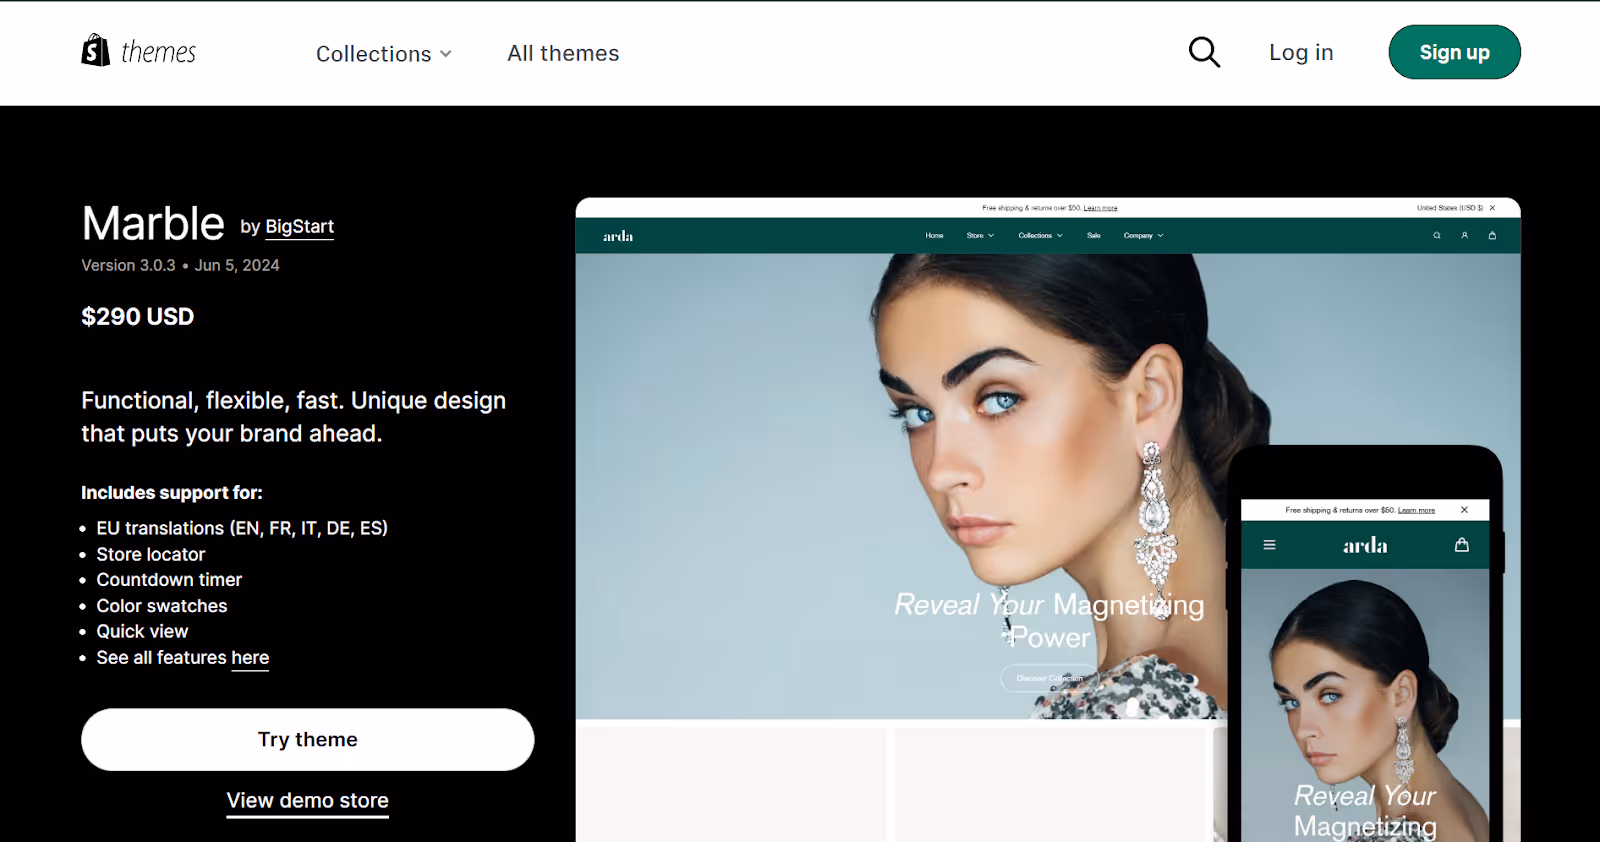Click the arda logo in desktop preview
Image resolution: width=1600 pixels, height=842 pixels.
coord(618,236)
